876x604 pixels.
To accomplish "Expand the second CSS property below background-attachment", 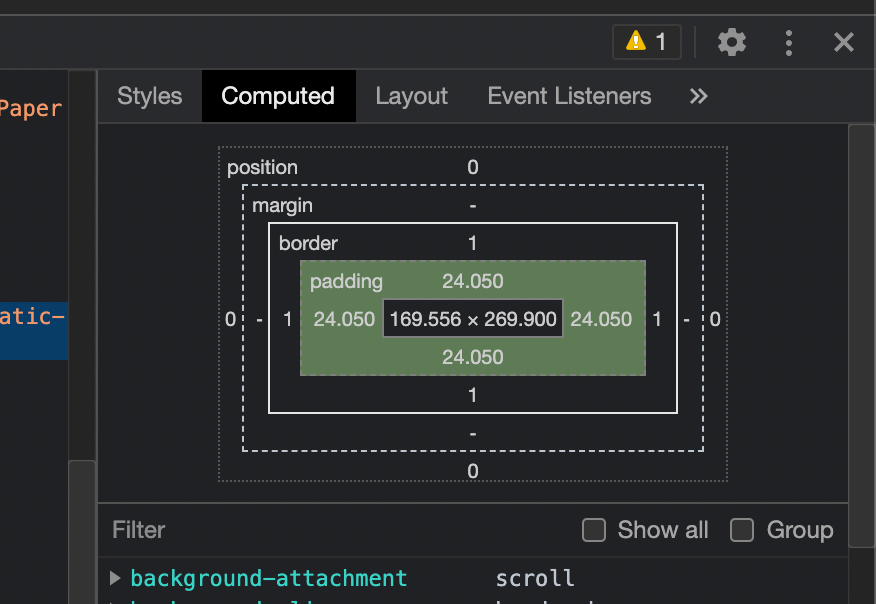I will coord(115,600).
